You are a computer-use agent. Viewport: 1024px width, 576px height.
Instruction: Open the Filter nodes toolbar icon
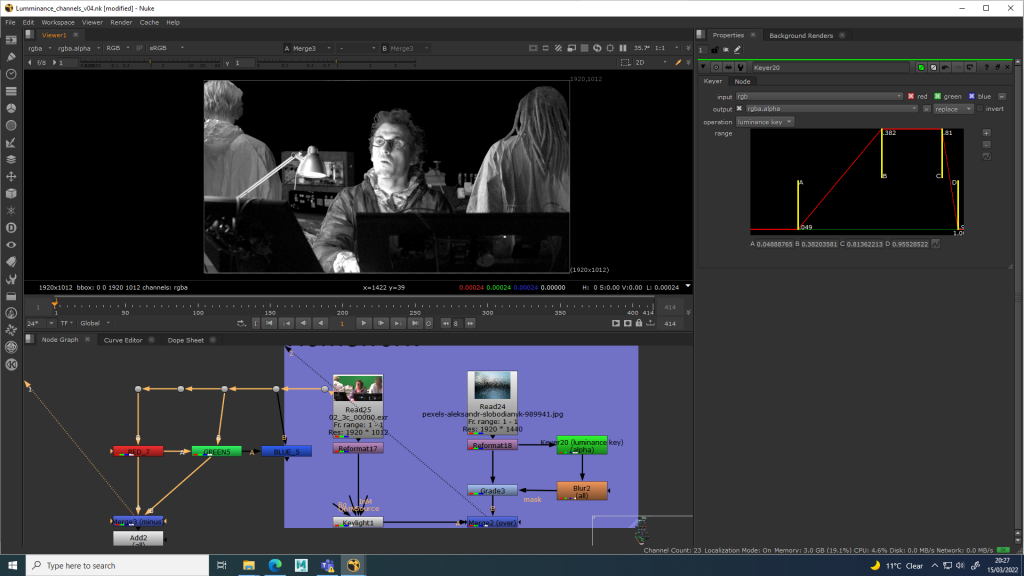click(11, 125)
